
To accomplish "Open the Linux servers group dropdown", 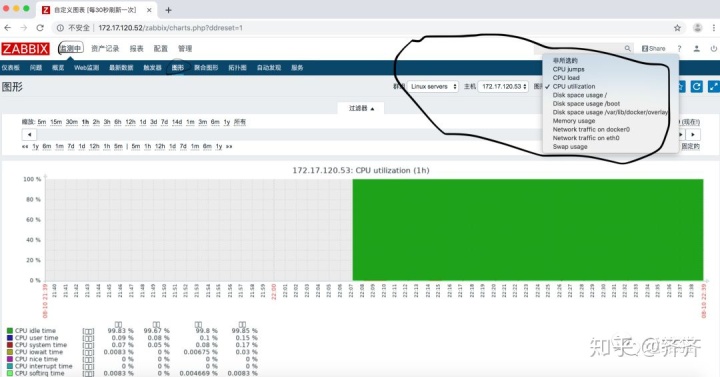I will (x=433, y=86).
